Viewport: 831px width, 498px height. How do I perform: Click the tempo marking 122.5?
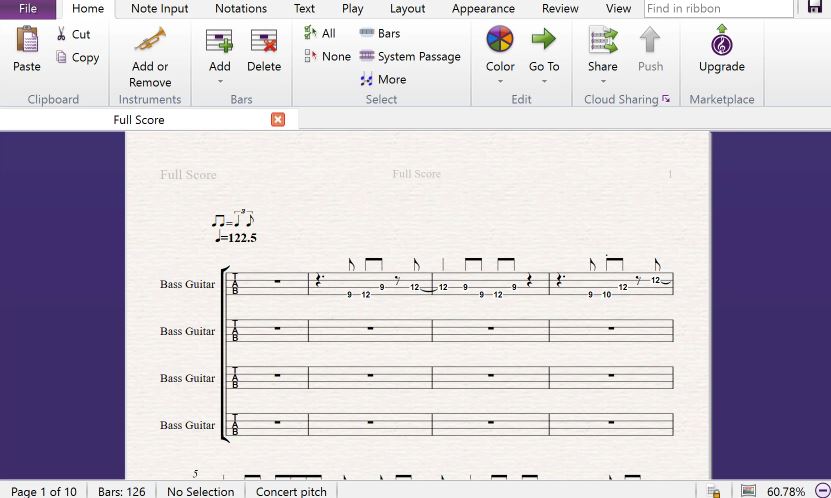pyautogui.click(x=236, y=237)
